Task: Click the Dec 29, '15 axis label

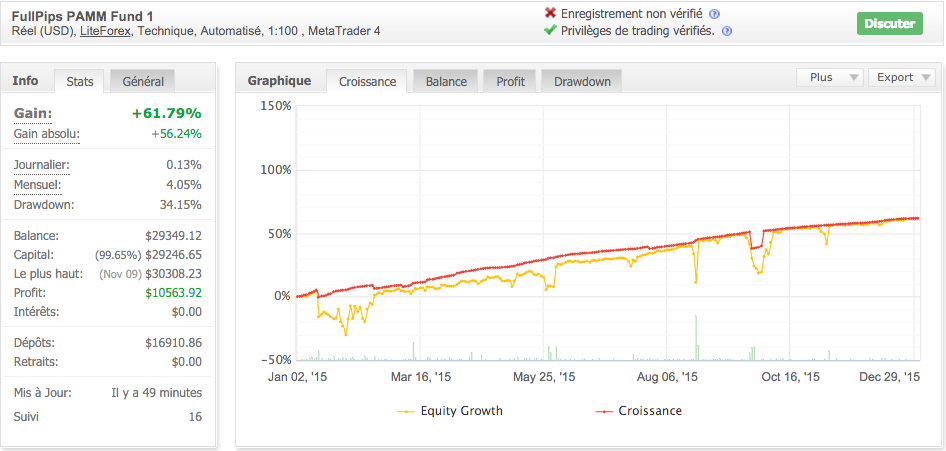Action: [889, 377]
